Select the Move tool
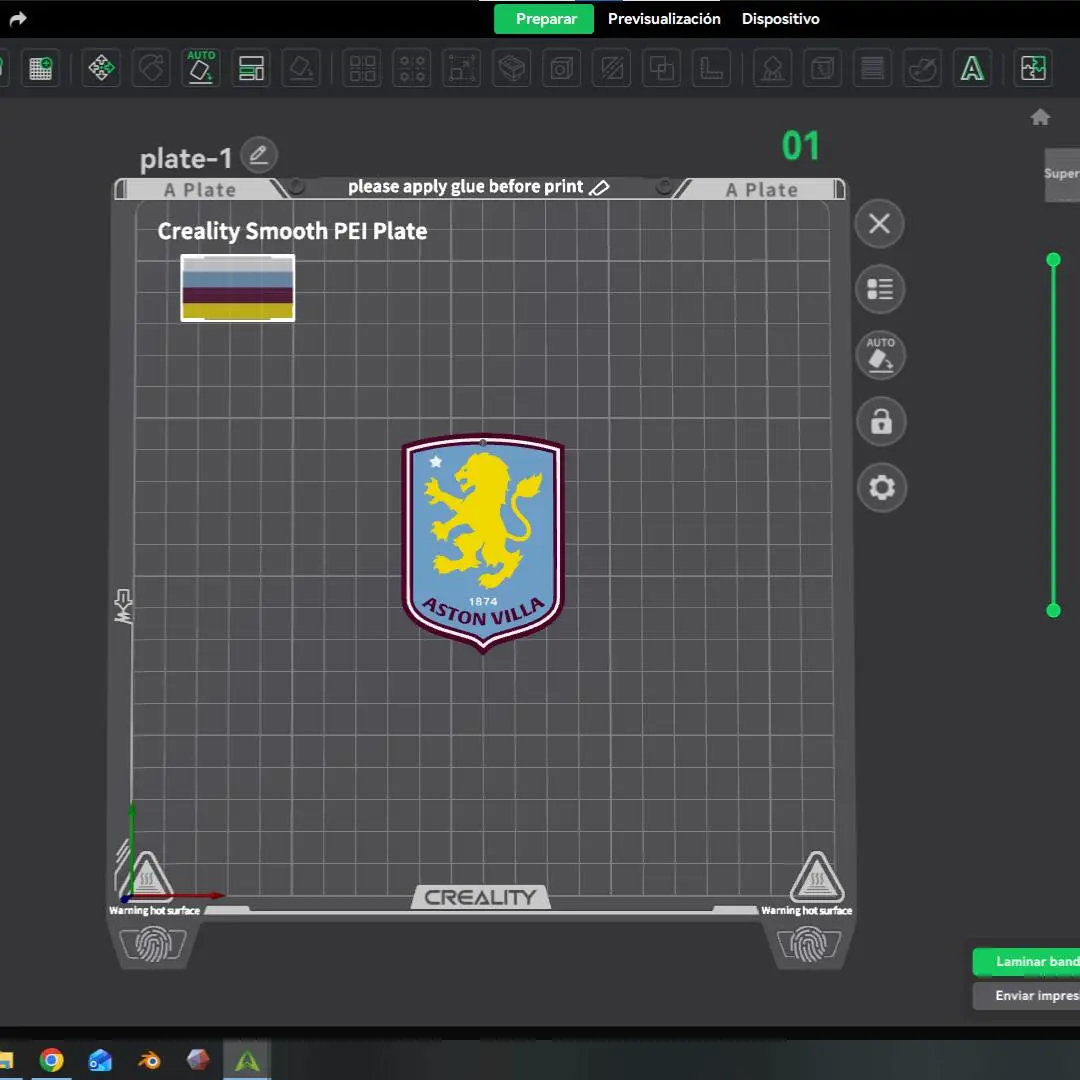This screenshot has width=1080, height=1080. [x=101, y=68]
